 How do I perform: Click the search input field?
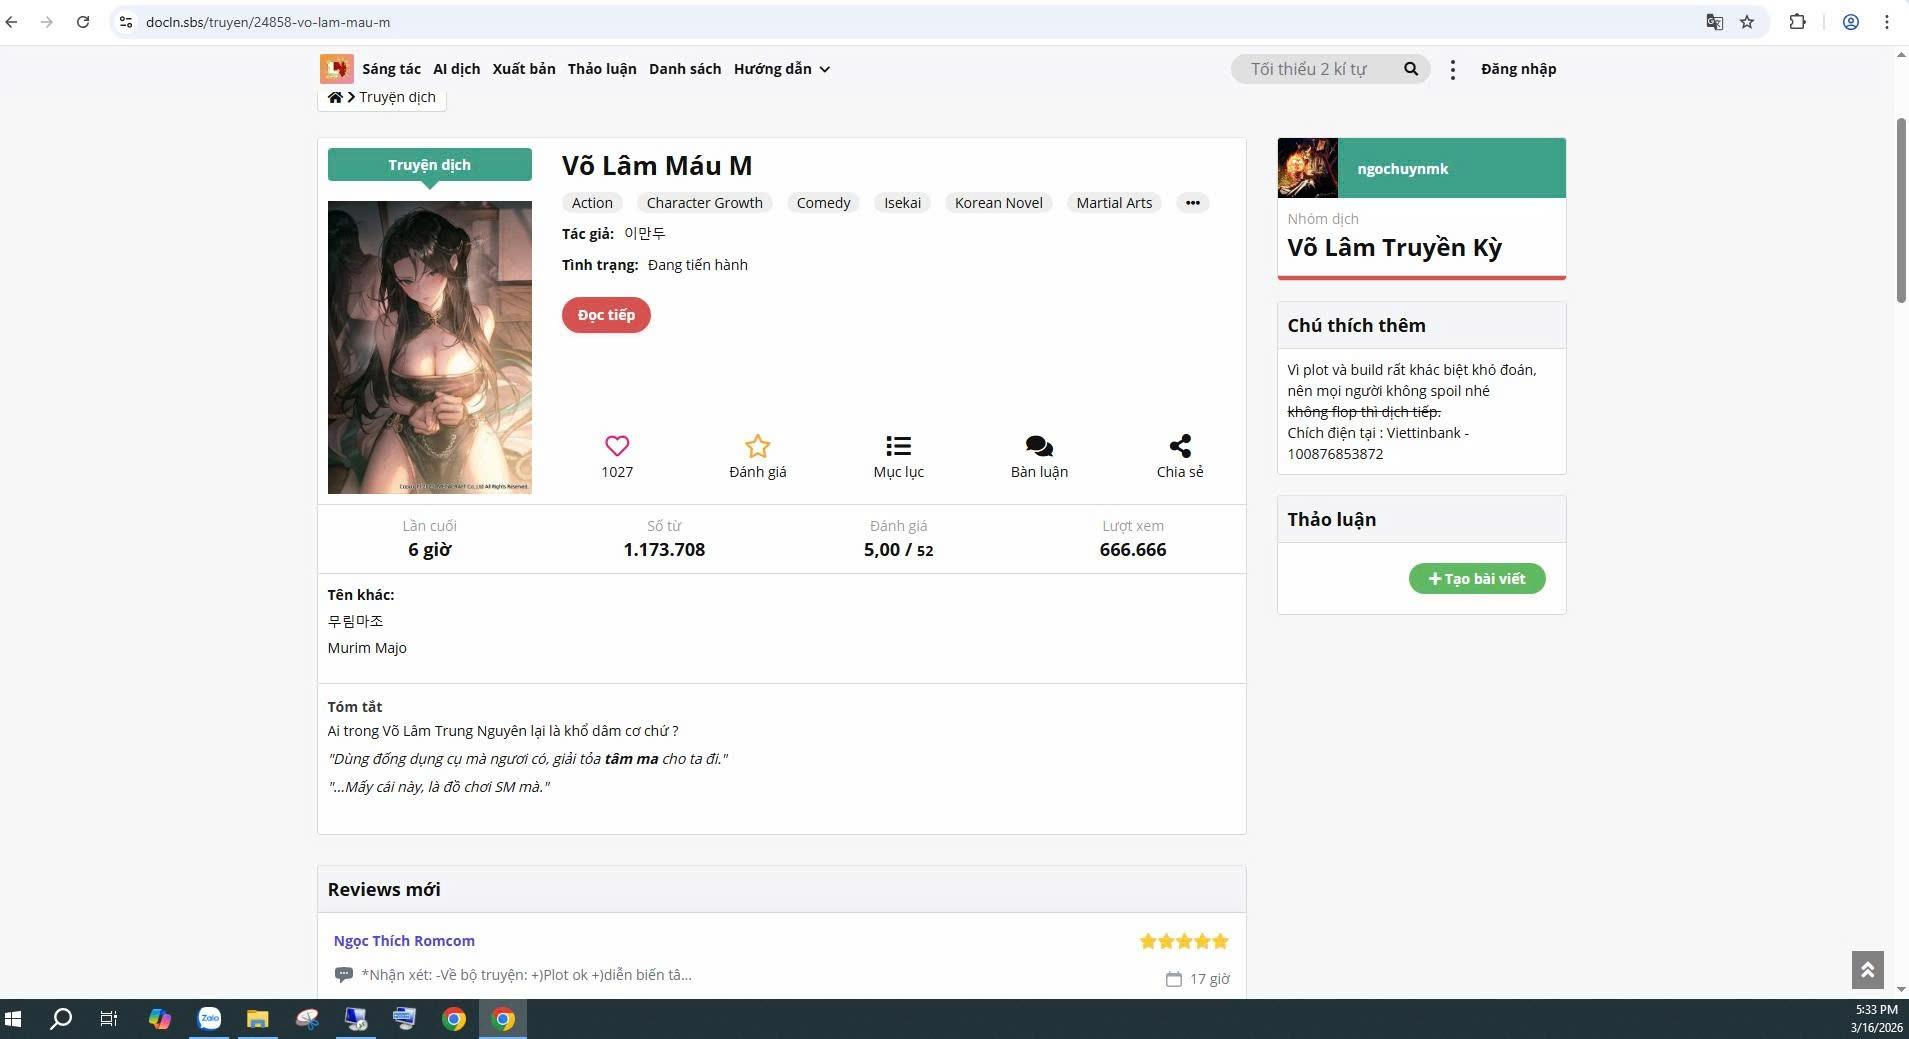pos(1313,69)
